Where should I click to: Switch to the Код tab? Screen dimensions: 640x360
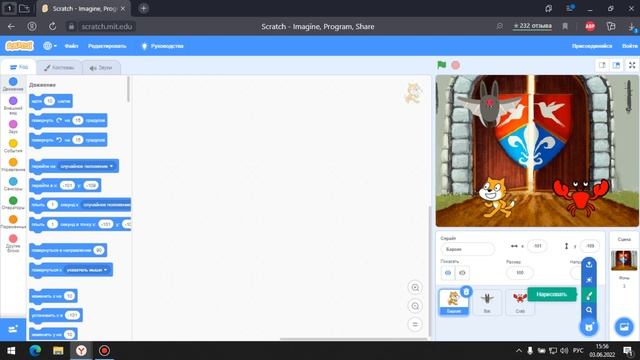[19, 67]
